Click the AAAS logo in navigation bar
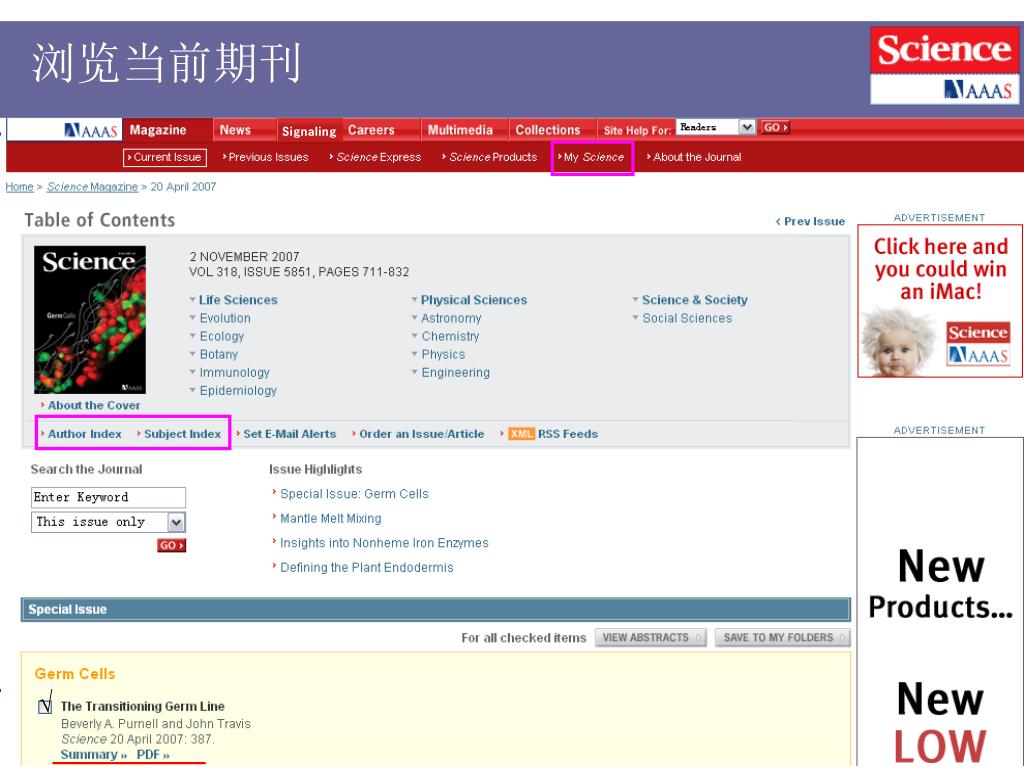1024x768 pixels. (91, 131)
